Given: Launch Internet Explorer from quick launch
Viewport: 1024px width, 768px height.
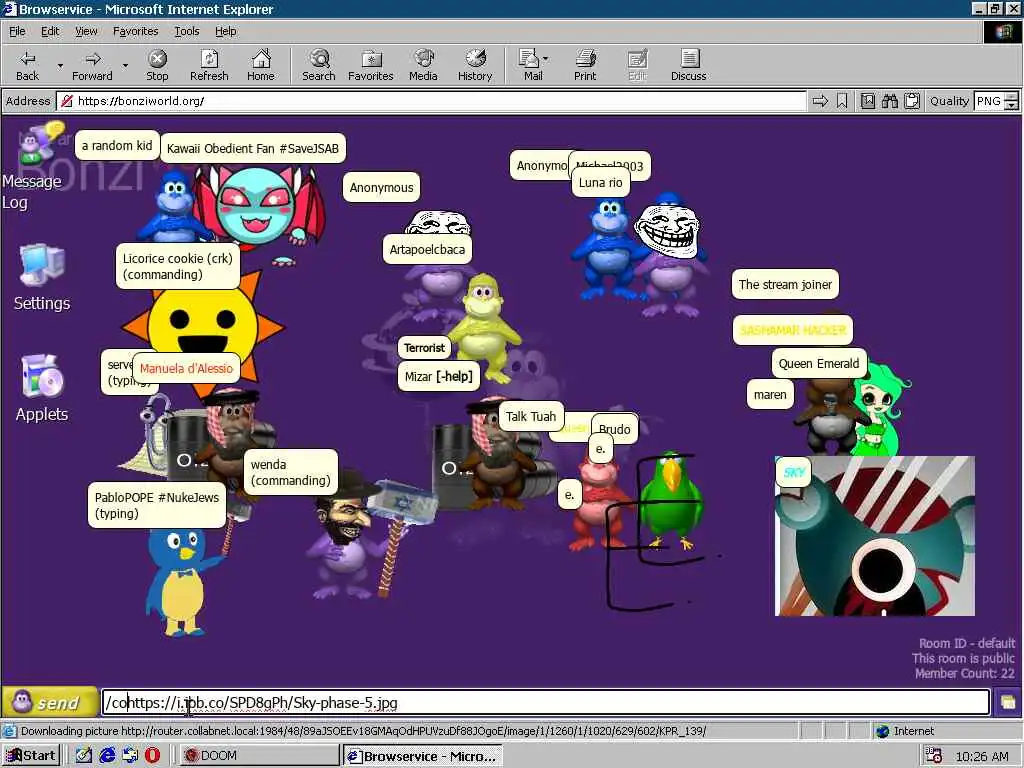Looking at the screenshot, I should [107, 756].
